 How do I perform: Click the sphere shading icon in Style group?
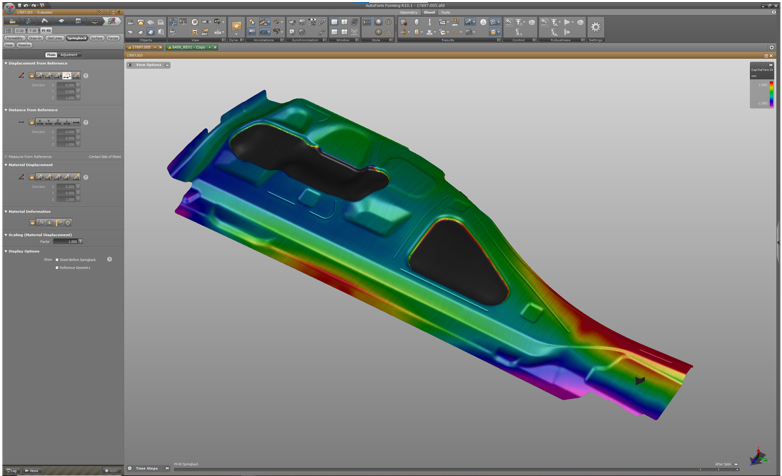pyautogui.click(x=379, y=22)
